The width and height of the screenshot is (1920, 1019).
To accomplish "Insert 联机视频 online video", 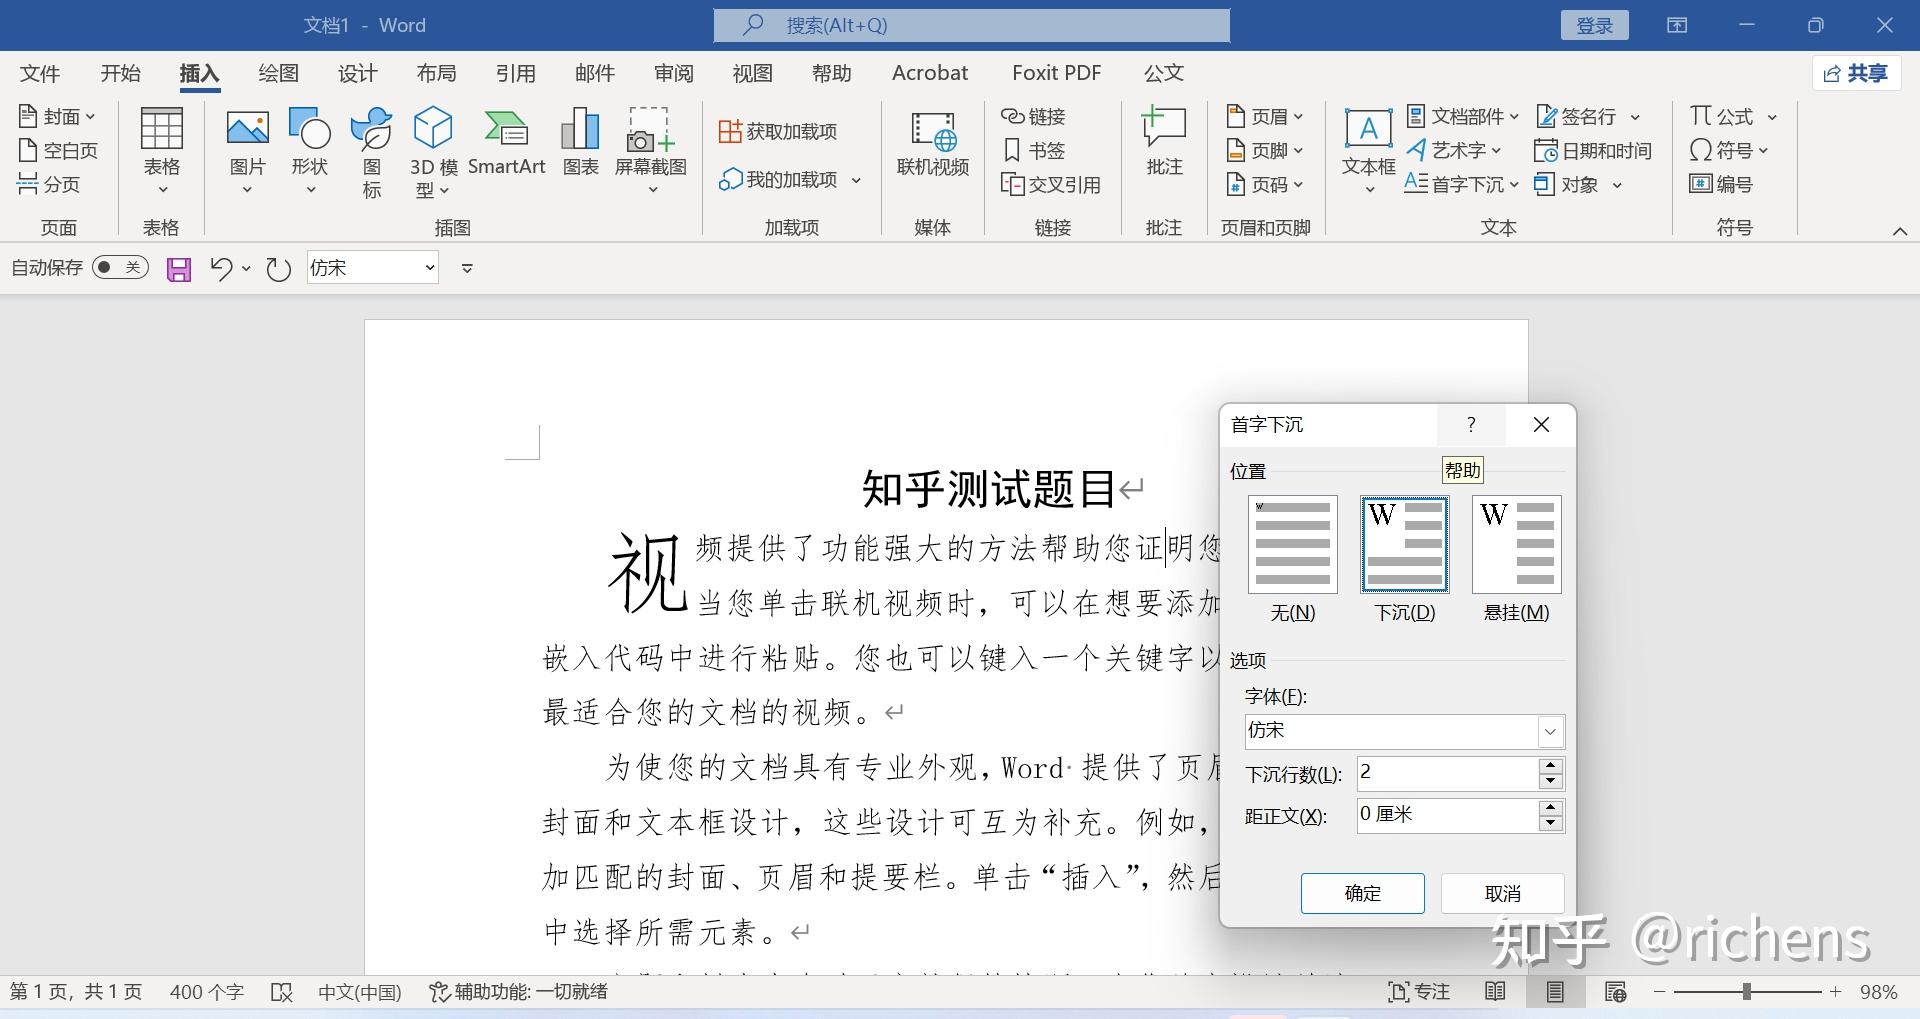I will tap(933, 142).
